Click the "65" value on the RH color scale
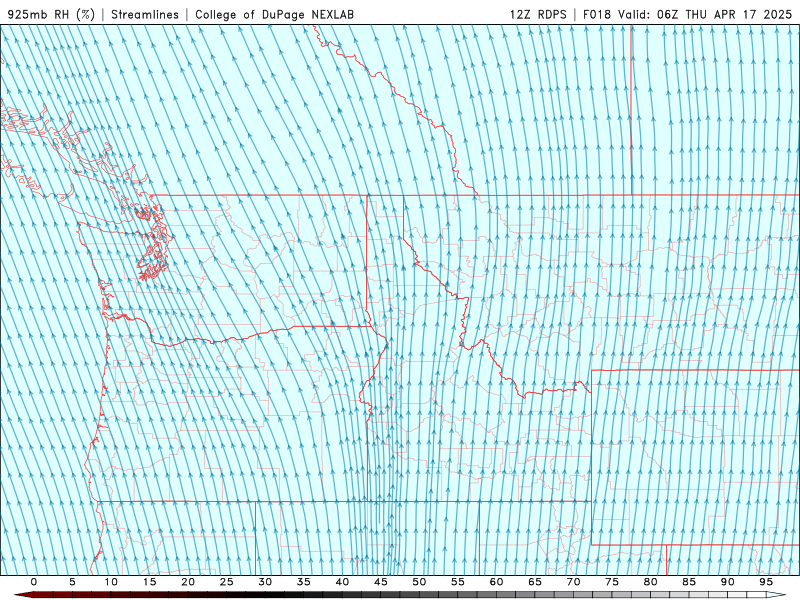This screenshot has width=800, height=600. (535, 582)
